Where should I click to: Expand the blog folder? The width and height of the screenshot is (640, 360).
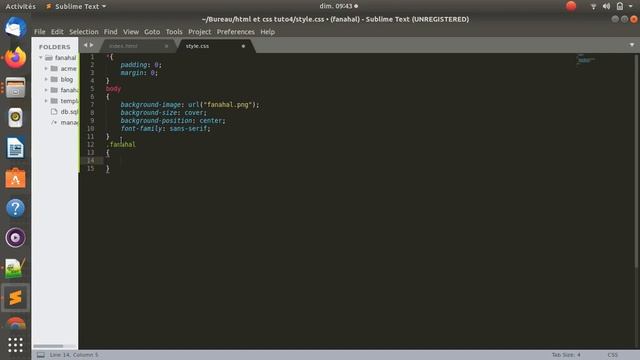[46, 79]
